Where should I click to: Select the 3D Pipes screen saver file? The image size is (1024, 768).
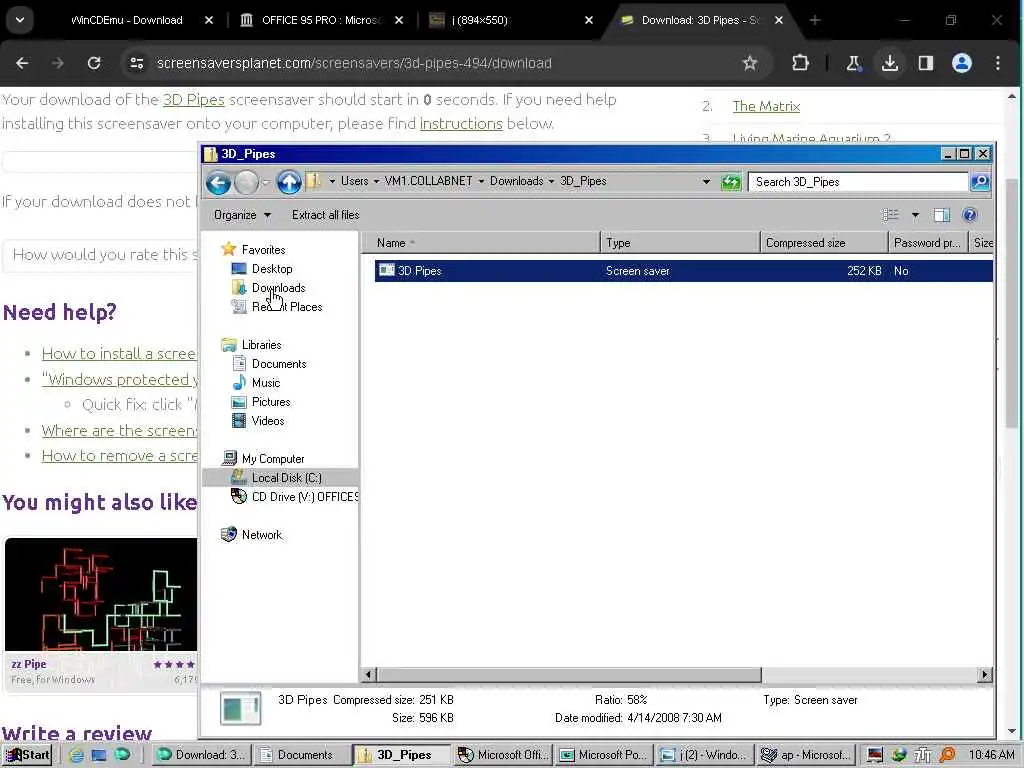click(683, 270)
